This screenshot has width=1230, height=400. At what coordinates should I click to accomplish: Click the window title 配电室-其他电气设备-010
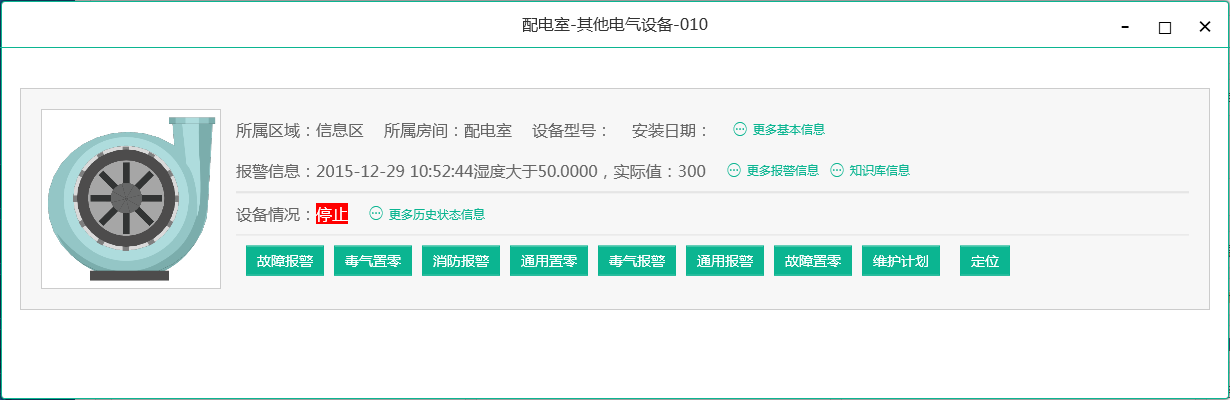coord(615,25)
